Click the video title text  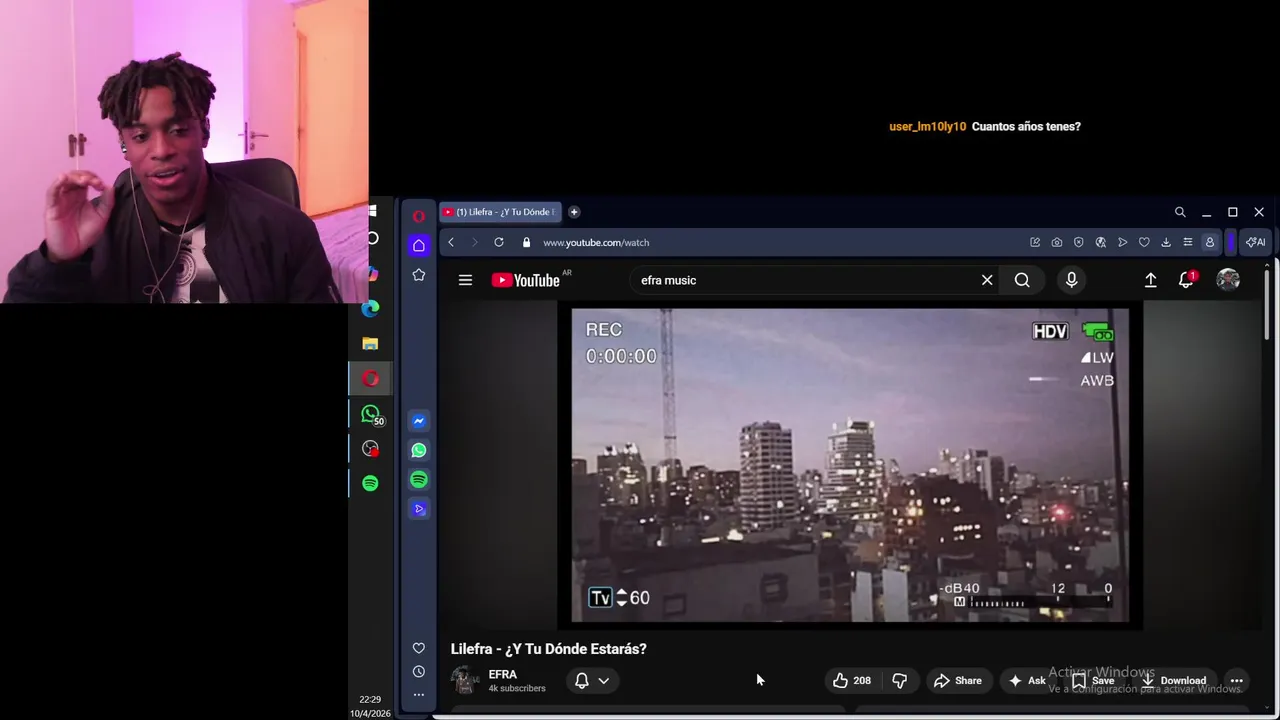(548, 649)
